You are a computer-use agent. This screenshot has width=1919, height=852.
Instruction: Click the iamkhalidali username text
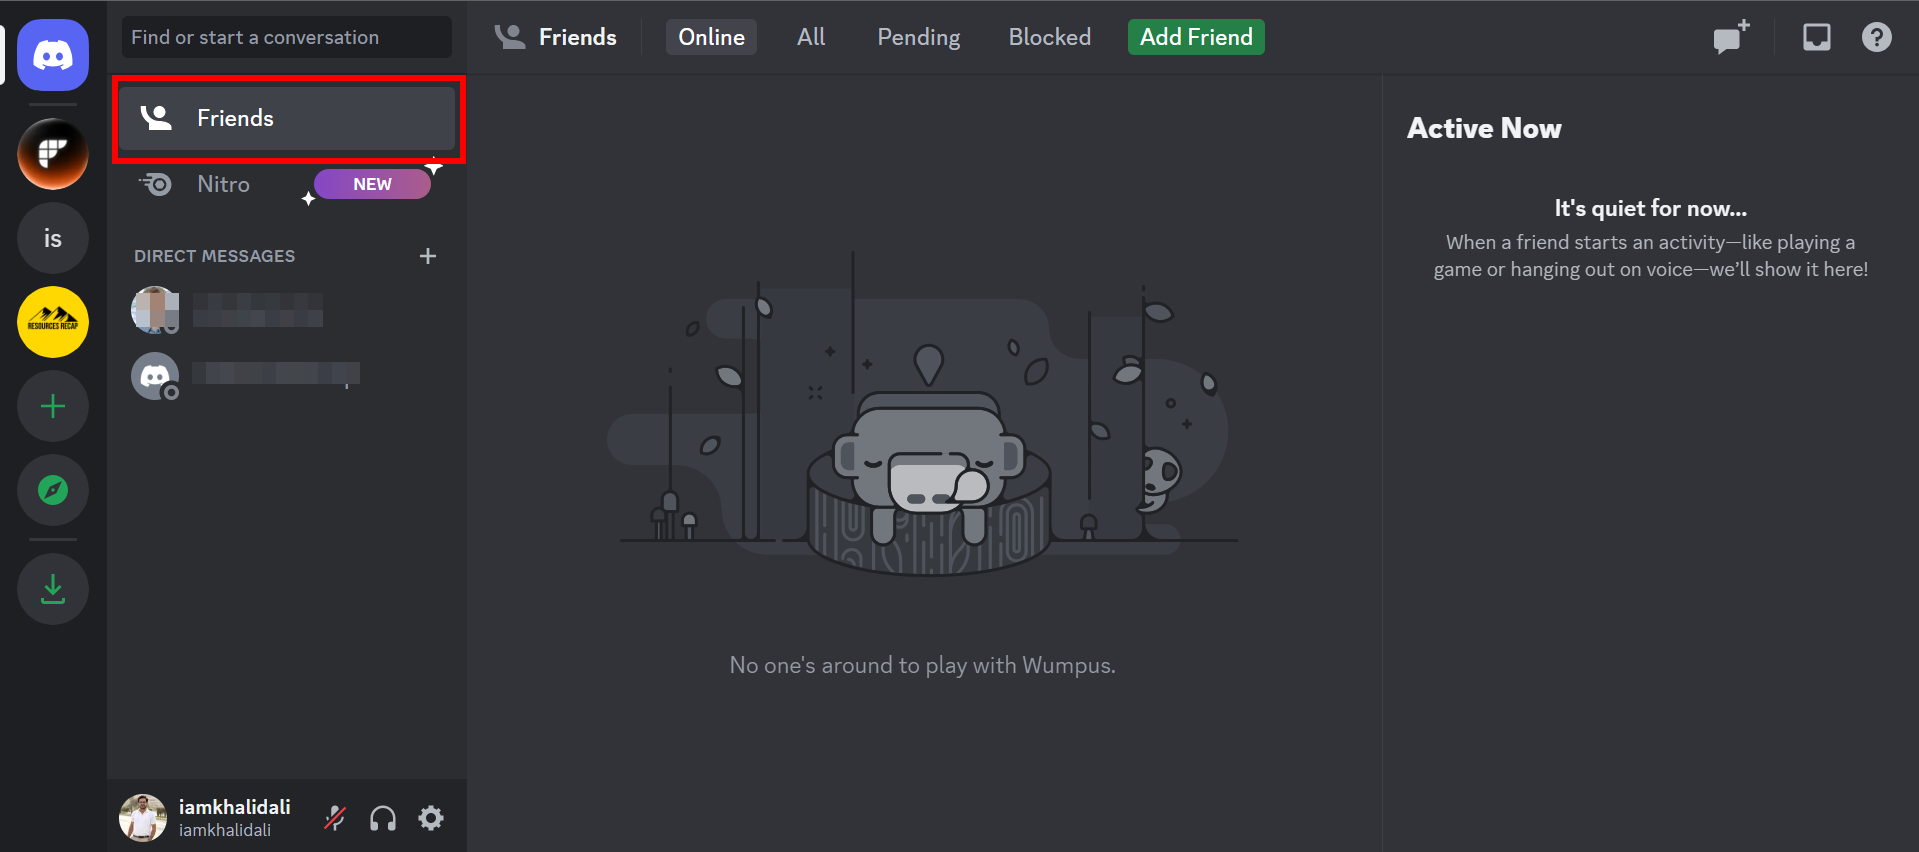click(234, 807)
